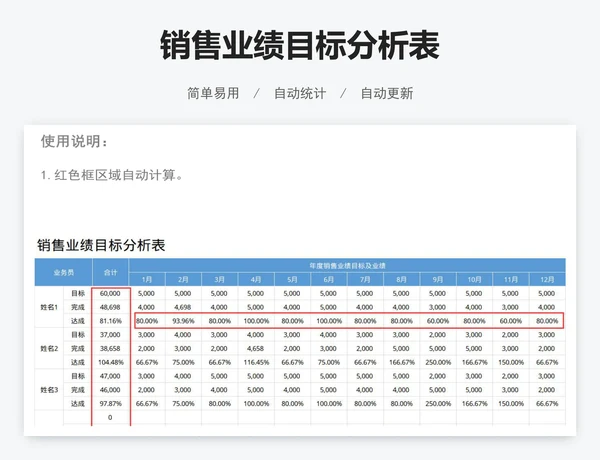
Task: Click the total rate cell 81.16%
Action: 110,321
